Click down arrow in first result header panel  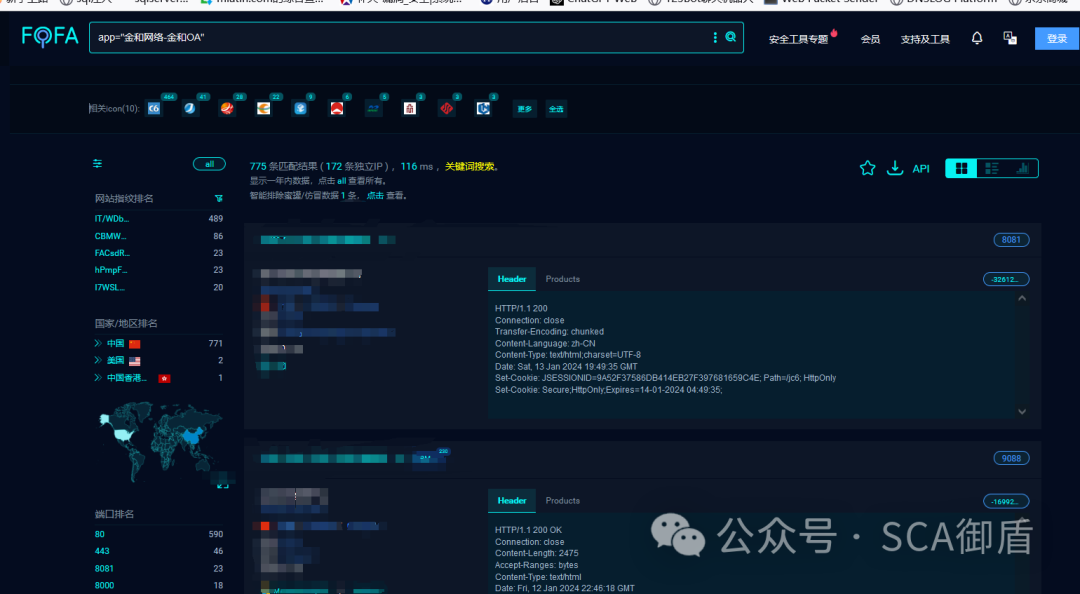[1022, 411]
